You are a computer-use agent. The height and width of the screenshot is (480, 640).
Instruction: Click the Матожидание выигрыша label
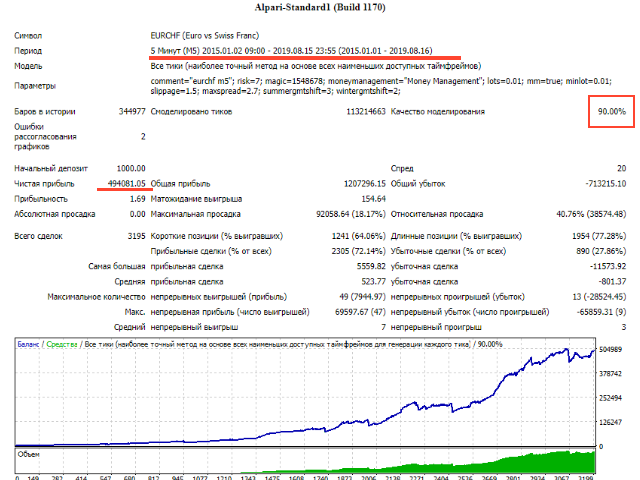pos(196,199)
